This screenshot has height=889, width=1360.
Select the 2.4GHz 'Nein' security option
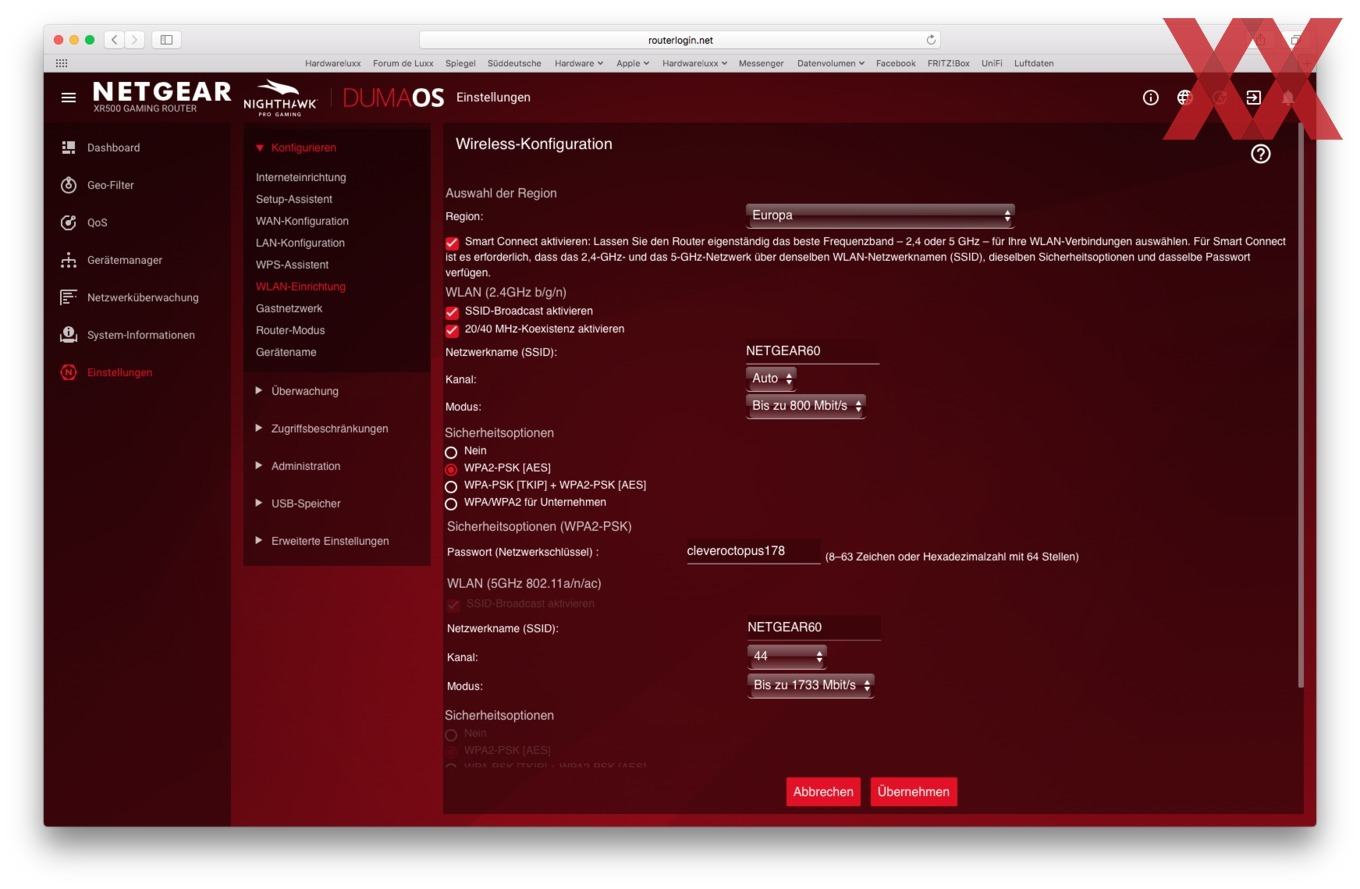pos(451,452)
